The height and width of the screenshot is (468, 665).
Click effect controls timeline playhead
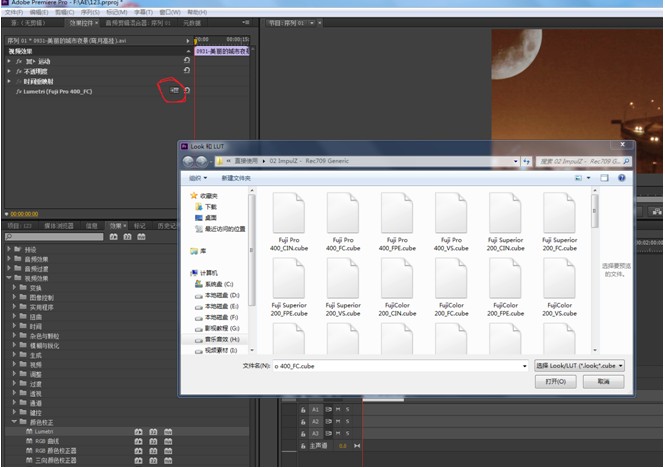[196, 41]
